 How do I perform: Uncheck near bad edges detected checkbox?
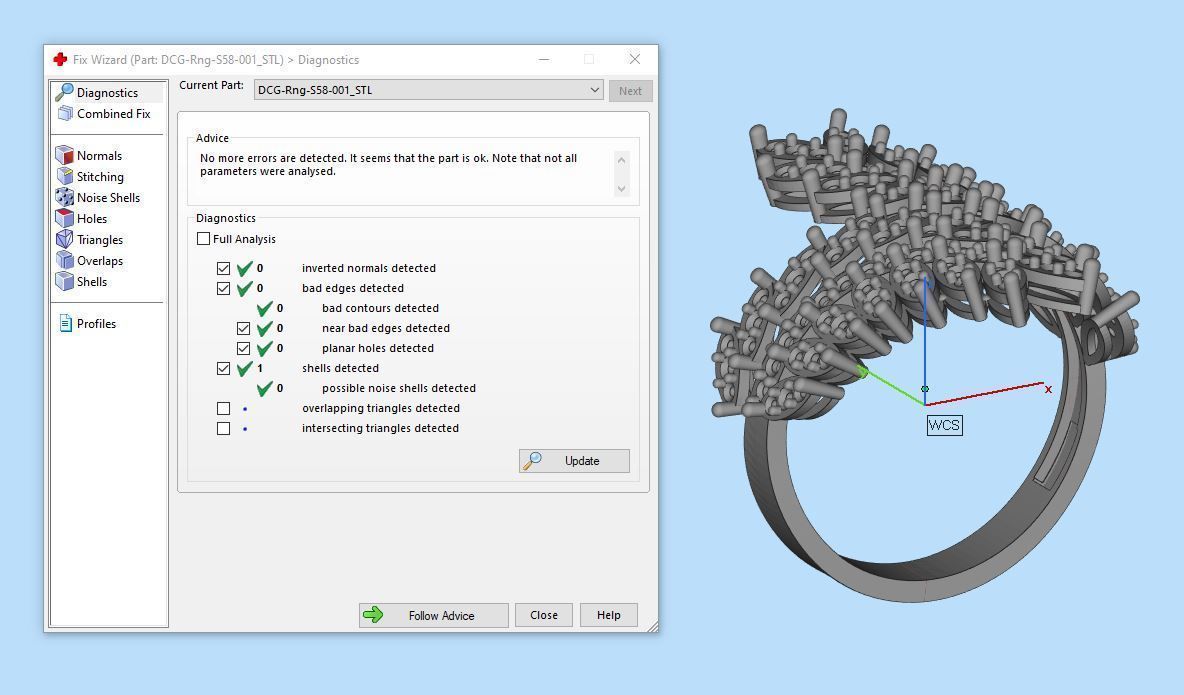[243, 328]
